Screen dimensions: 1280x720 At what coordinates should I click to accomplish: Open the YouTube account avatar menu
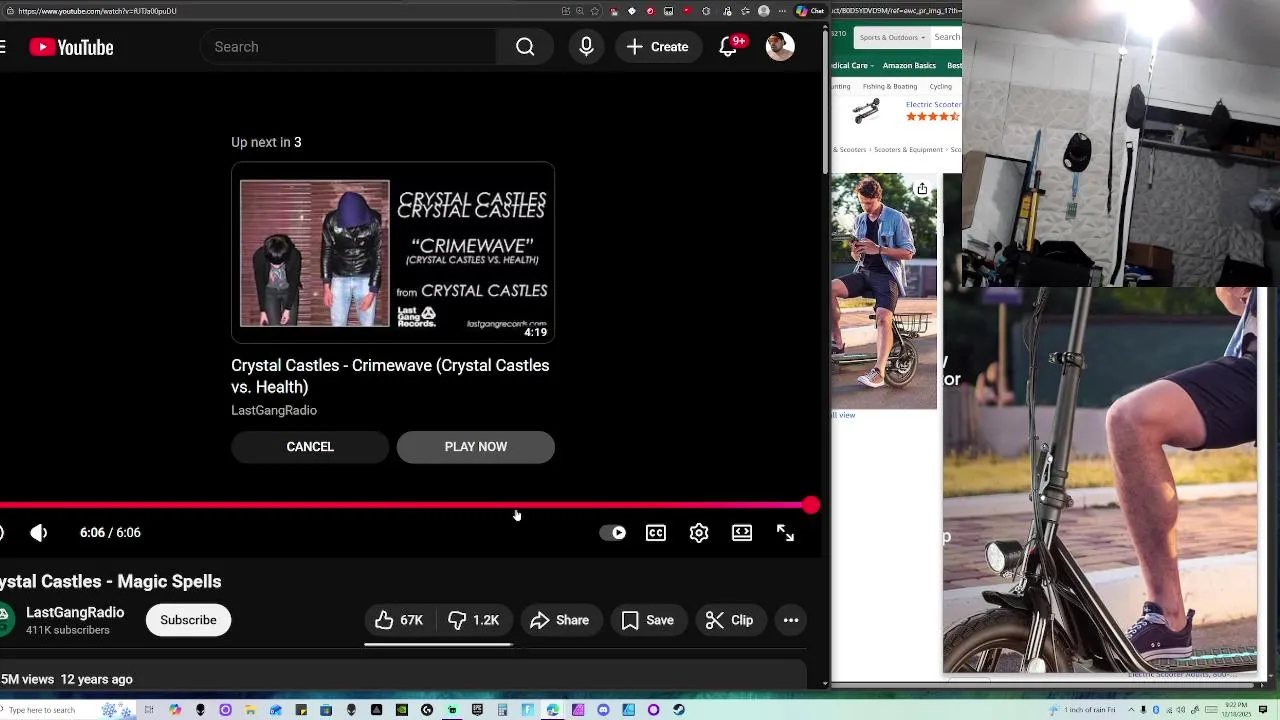(x=780, y=47)
